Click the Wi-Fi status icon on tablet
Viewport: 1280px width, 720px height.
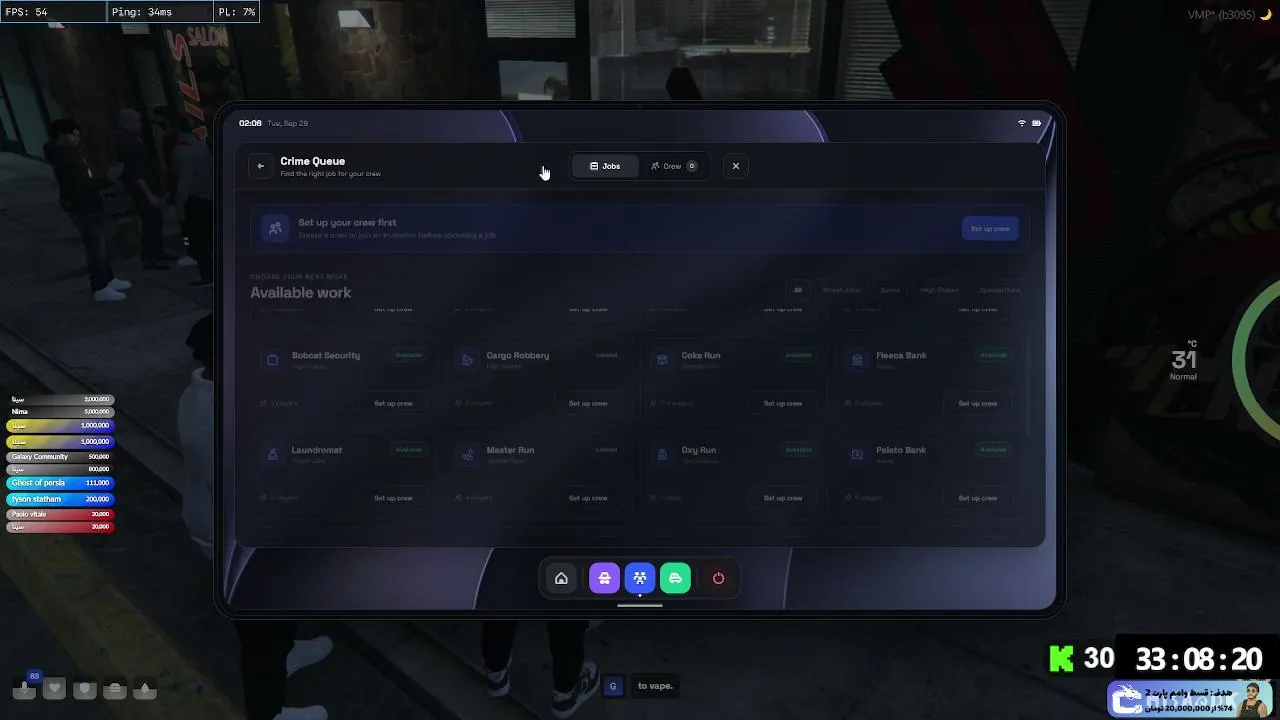point(1022,123)
